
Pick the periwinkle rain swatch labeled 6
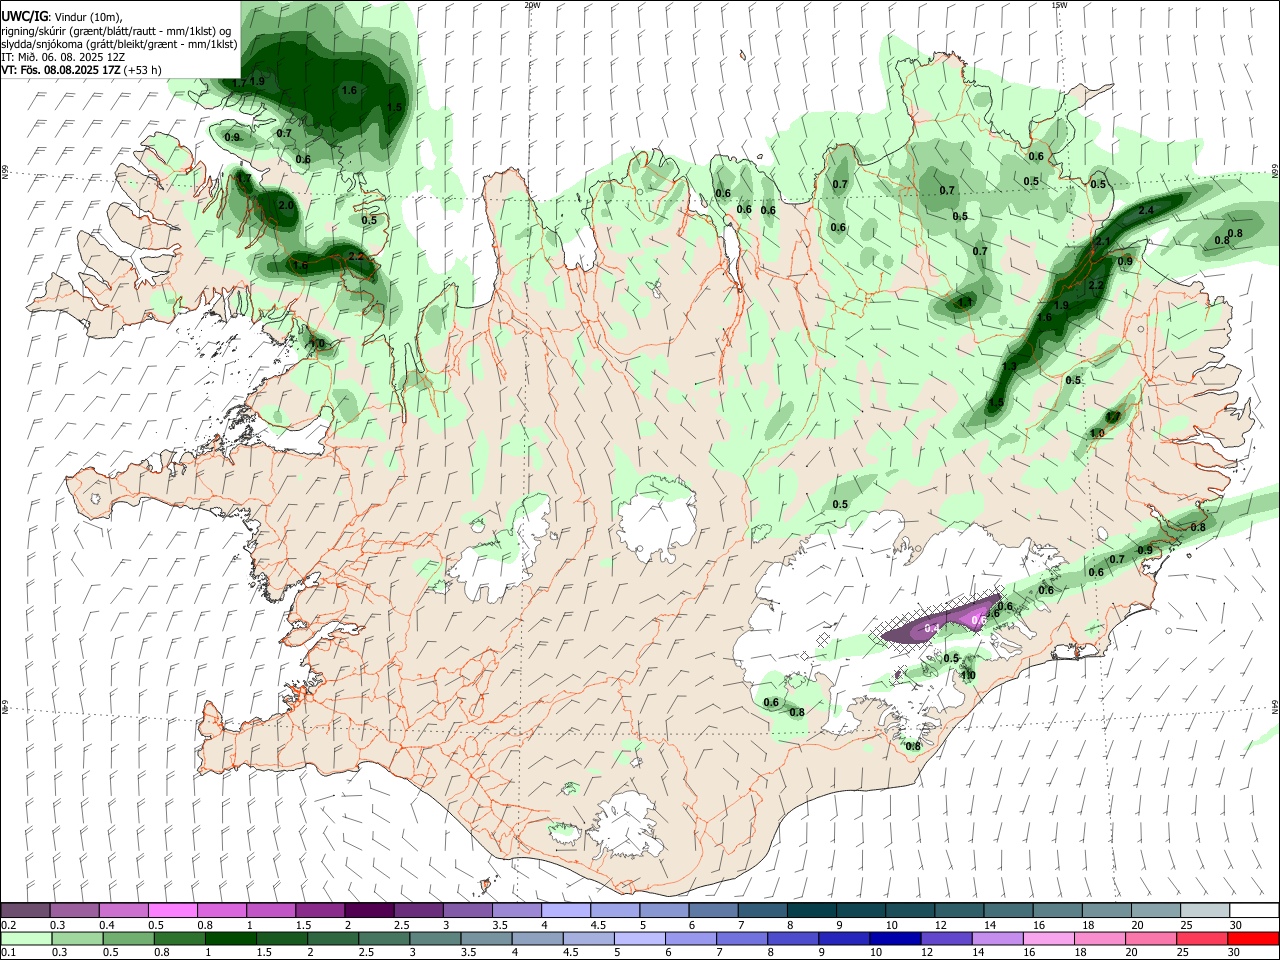pos(690,938)
